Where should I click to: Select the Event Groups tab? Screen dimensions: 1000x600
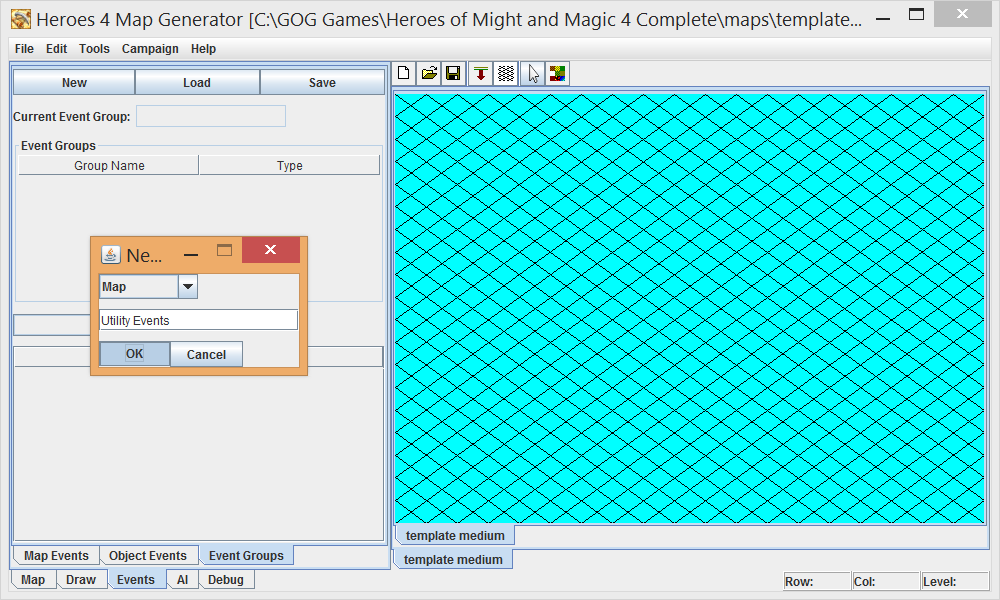point(246,555)
